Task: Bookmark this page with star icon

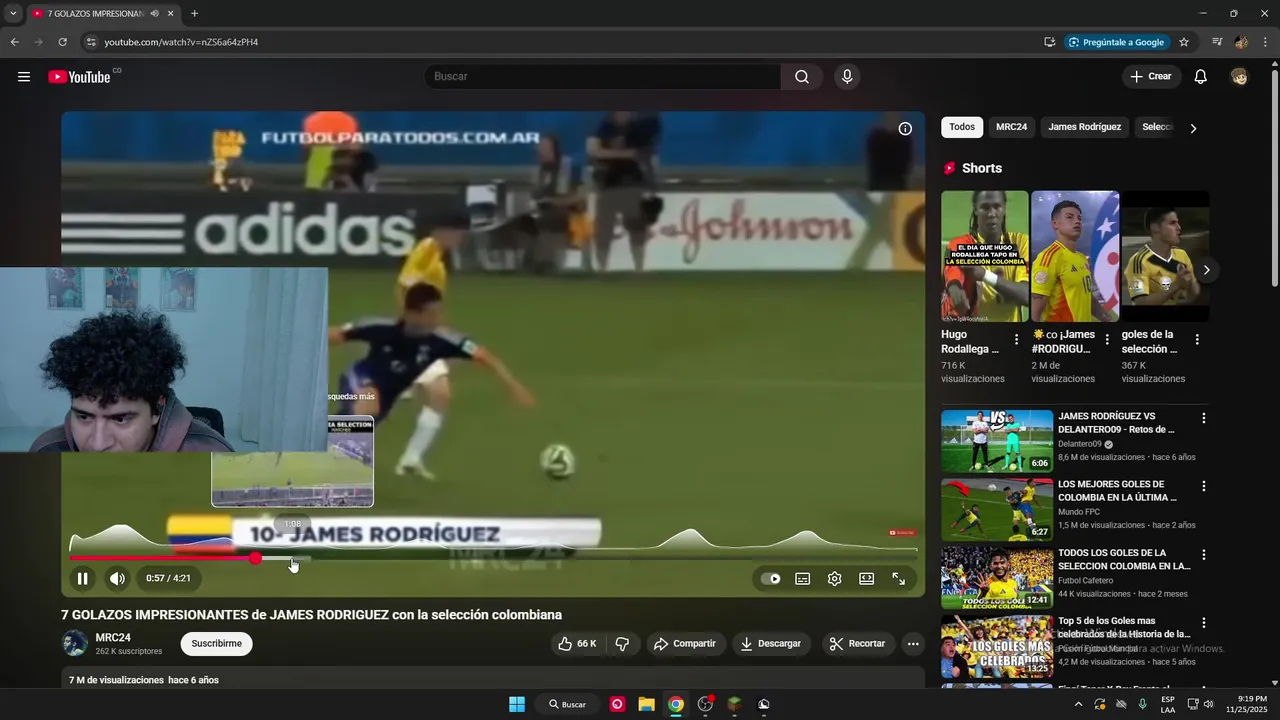Action: pos(1184,42)
